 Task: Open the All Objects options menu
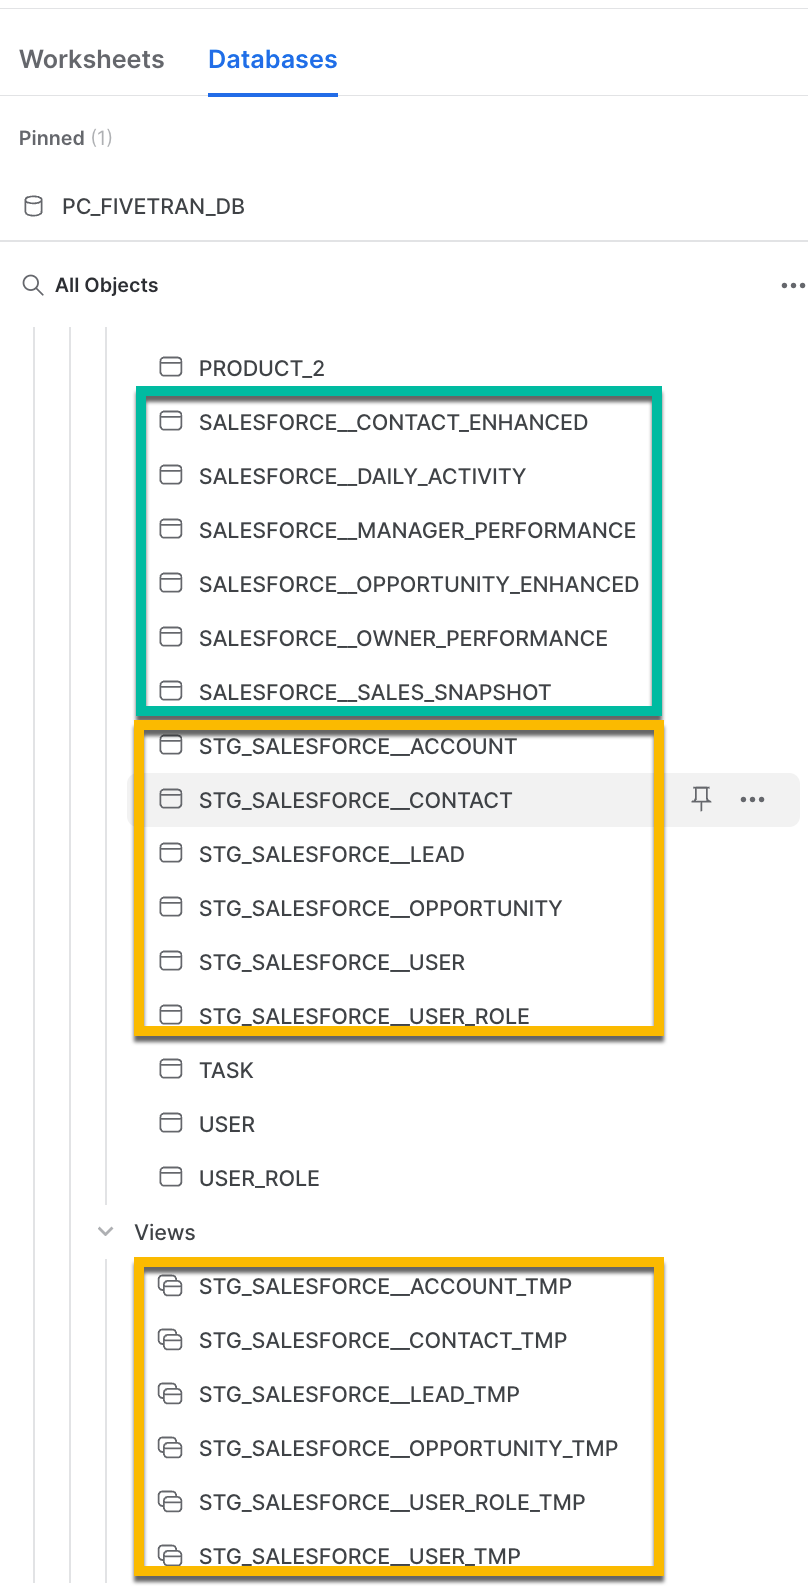792,286
